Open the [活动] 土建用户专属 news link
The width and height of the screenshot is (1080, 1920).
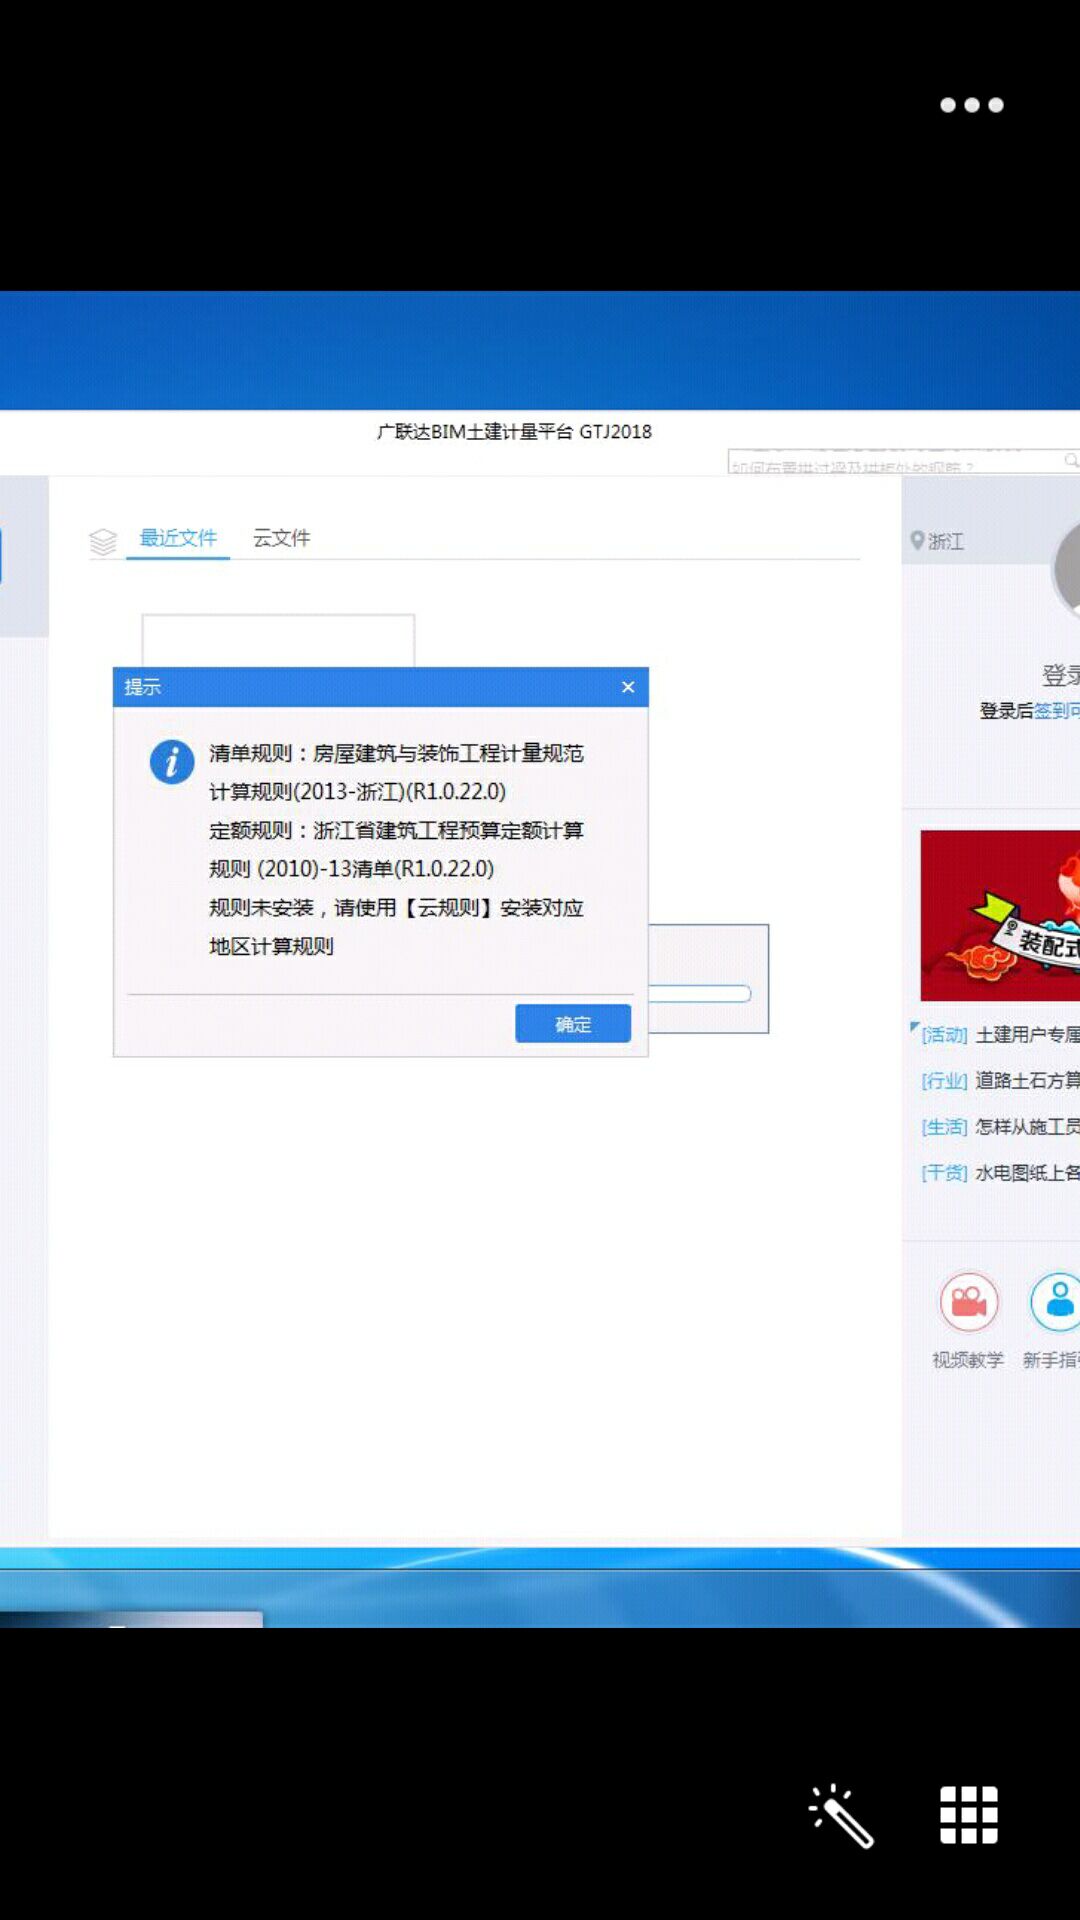click(x=1000, y=1035)
